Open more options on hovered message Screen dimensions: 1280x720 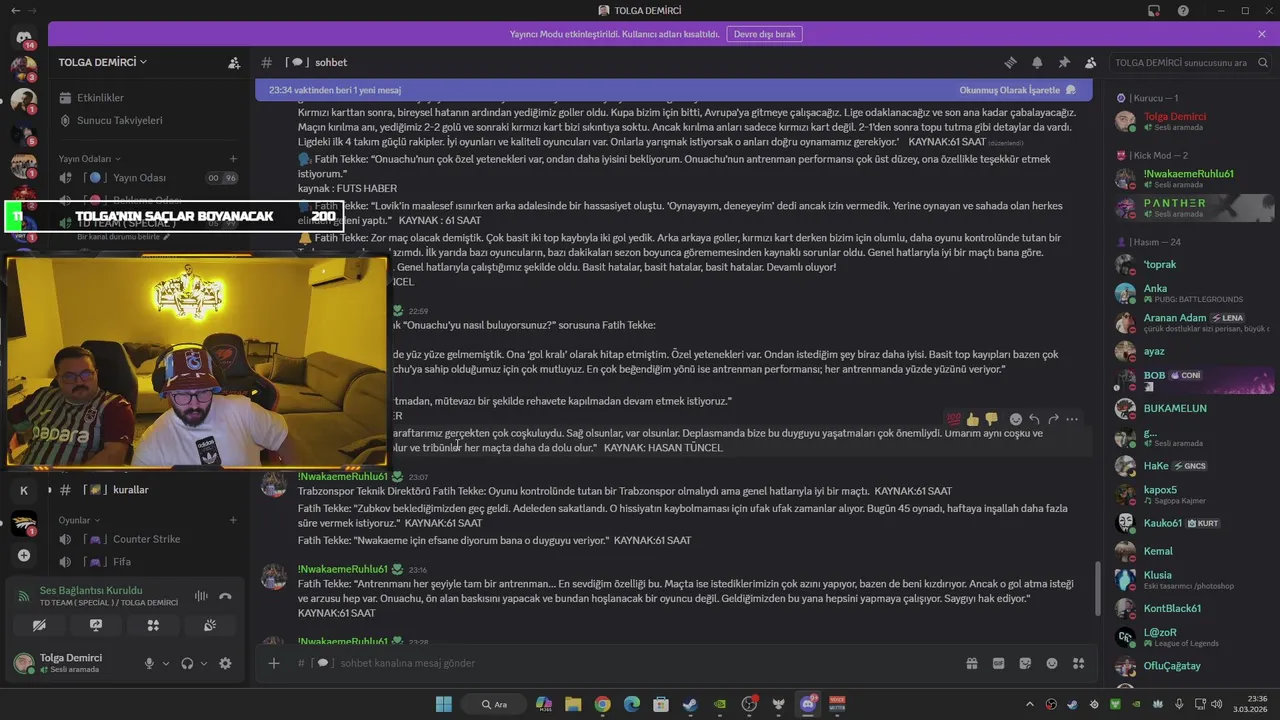click(x=1072, y=419)
